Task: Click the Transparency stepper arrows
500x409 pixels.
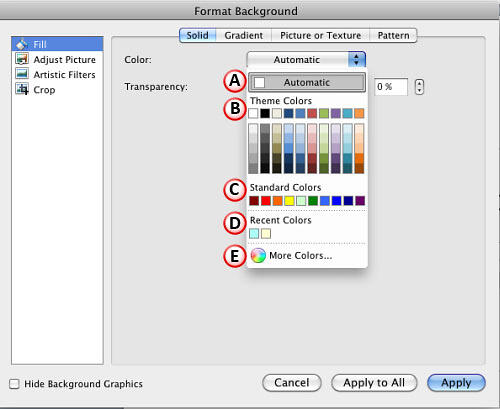Action: click(x=419, y=87)
